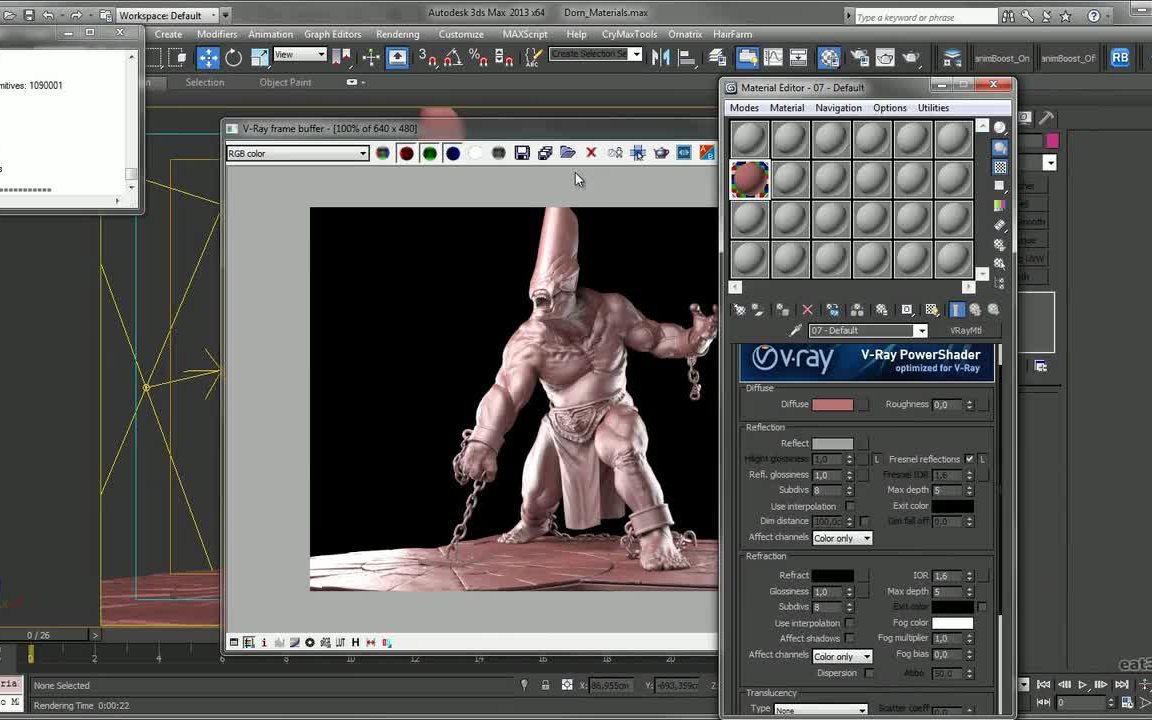Image resolution: width=1152 pixels, height=720 pixels.
Task: Clear the frame buffer image
Action: point(591,153)
